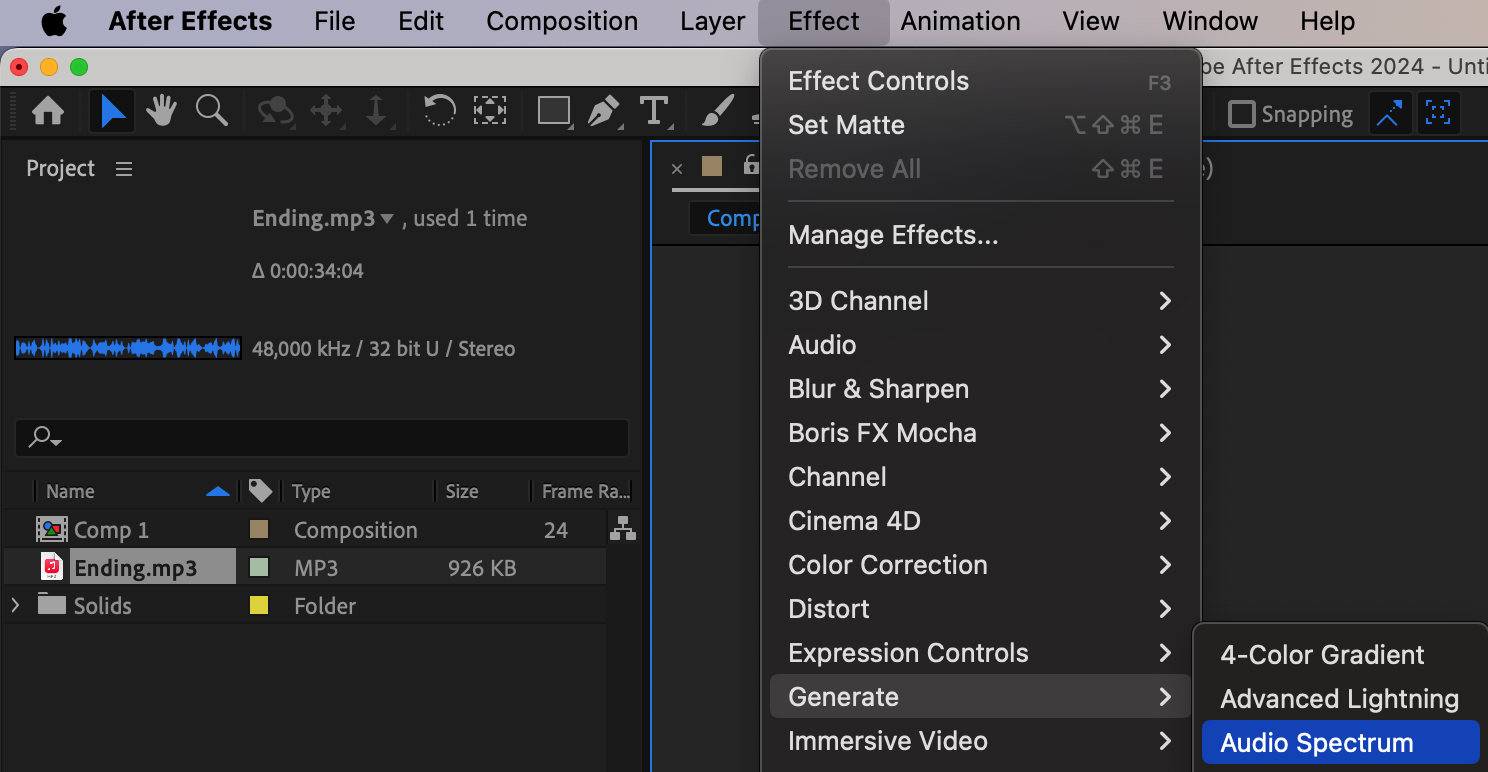This screenshot has width=1488, height=772.
Task: Open the search filter dropdown in Project panel
Action: [x=45, y=438]
